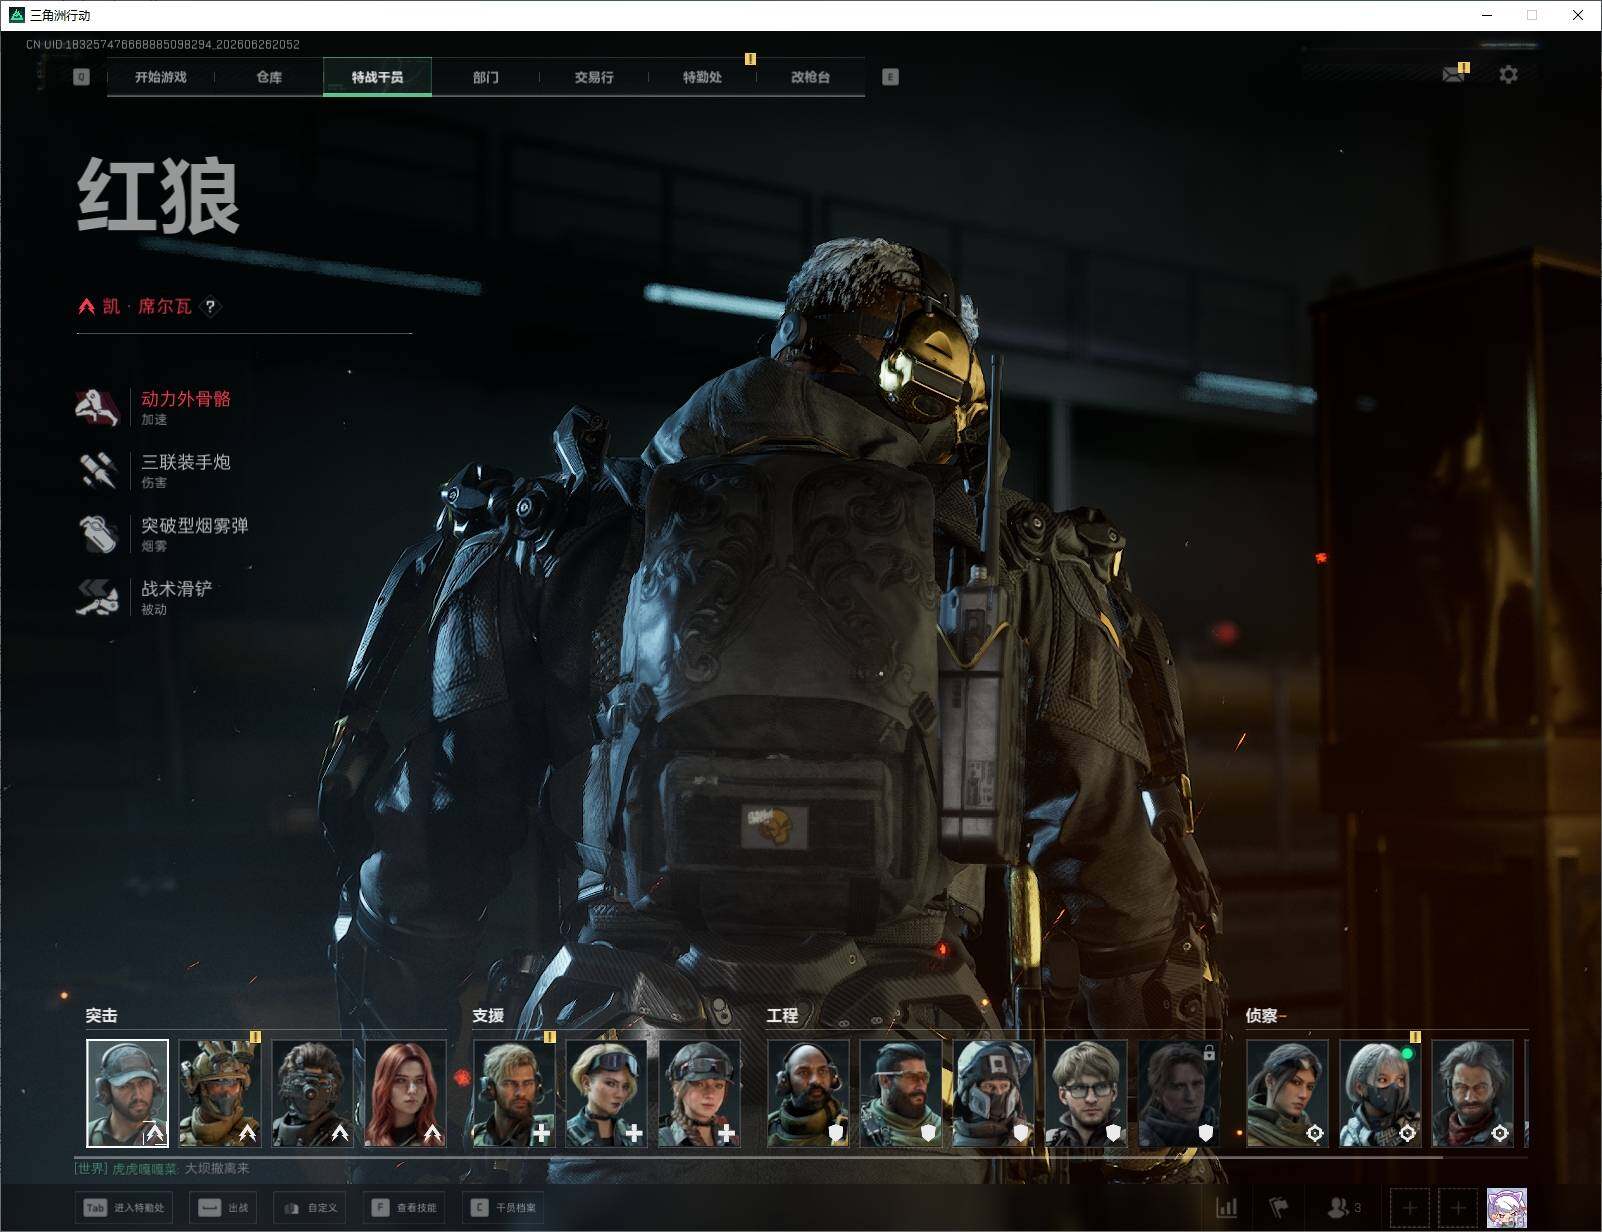The height and width of the screenshot is (1232, 1602).
Task: Choose the red-haired female assault operator
Action: pyautogui.click(x=405, y=1093)
